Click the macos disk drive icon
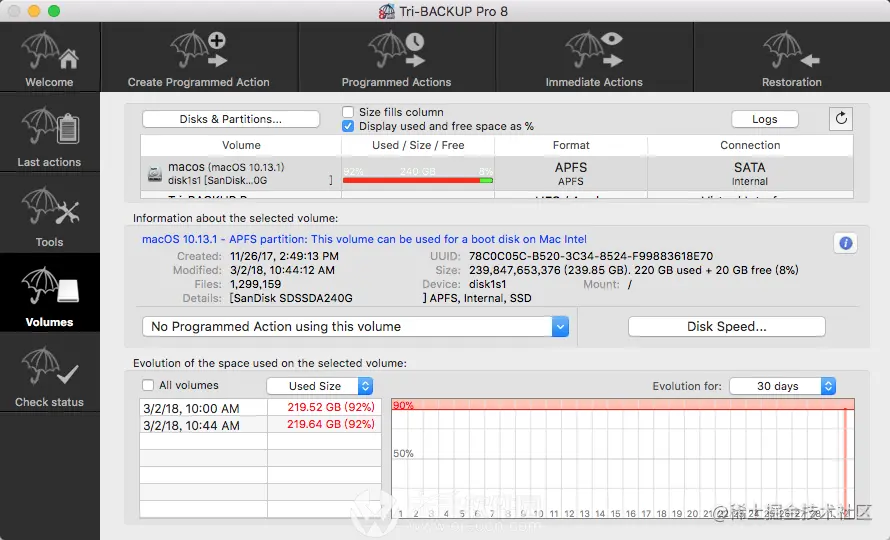The height and width of the screenshot is (540, 890). [155, 174]
